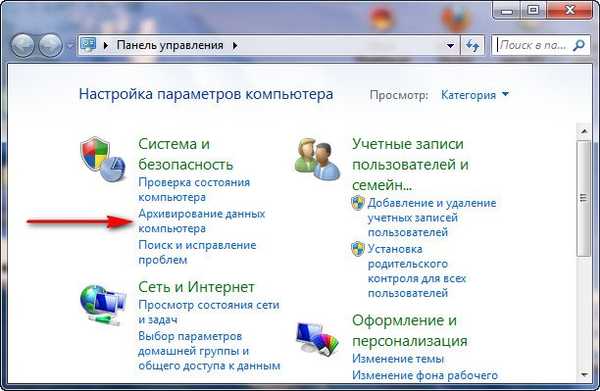Open the Категория view dropdown
Screen dimensions: 600x391
(475, 94)
